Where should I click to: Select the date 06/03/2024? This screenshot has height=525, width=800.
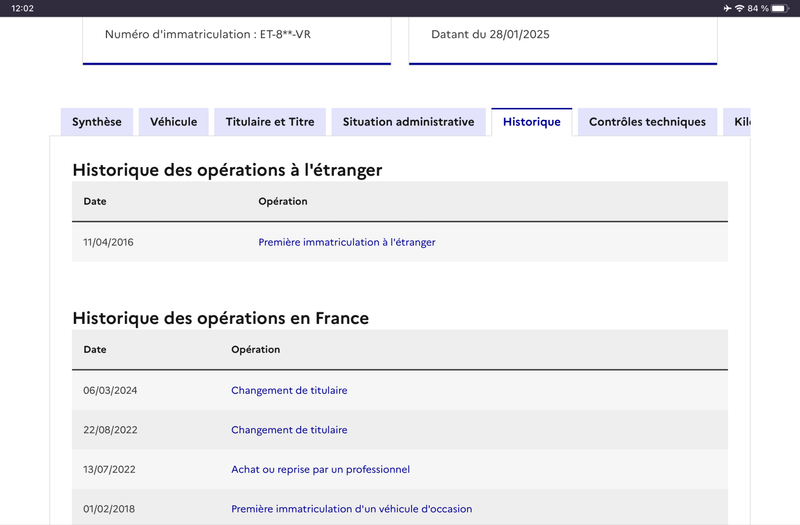pyautogui.click(x=110, y=390)
